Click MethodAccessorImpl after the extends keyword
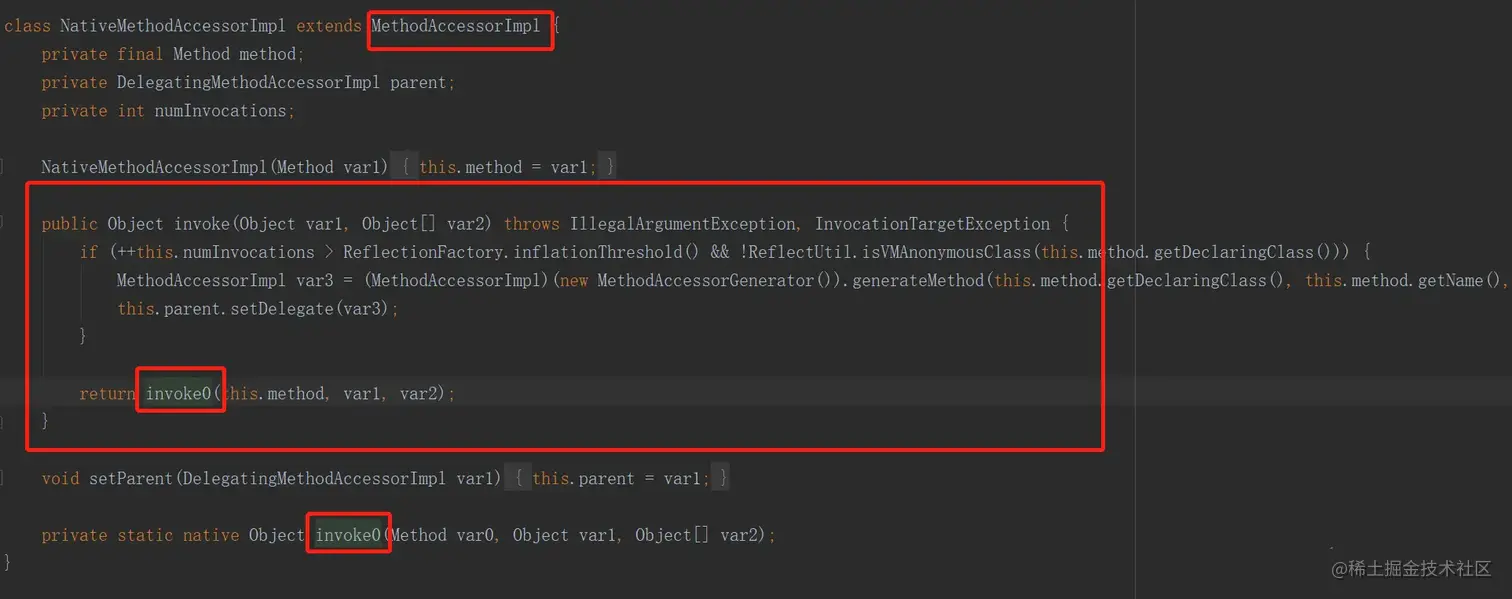This screenshot has height=599, width=1512. (x=456, y=26)
